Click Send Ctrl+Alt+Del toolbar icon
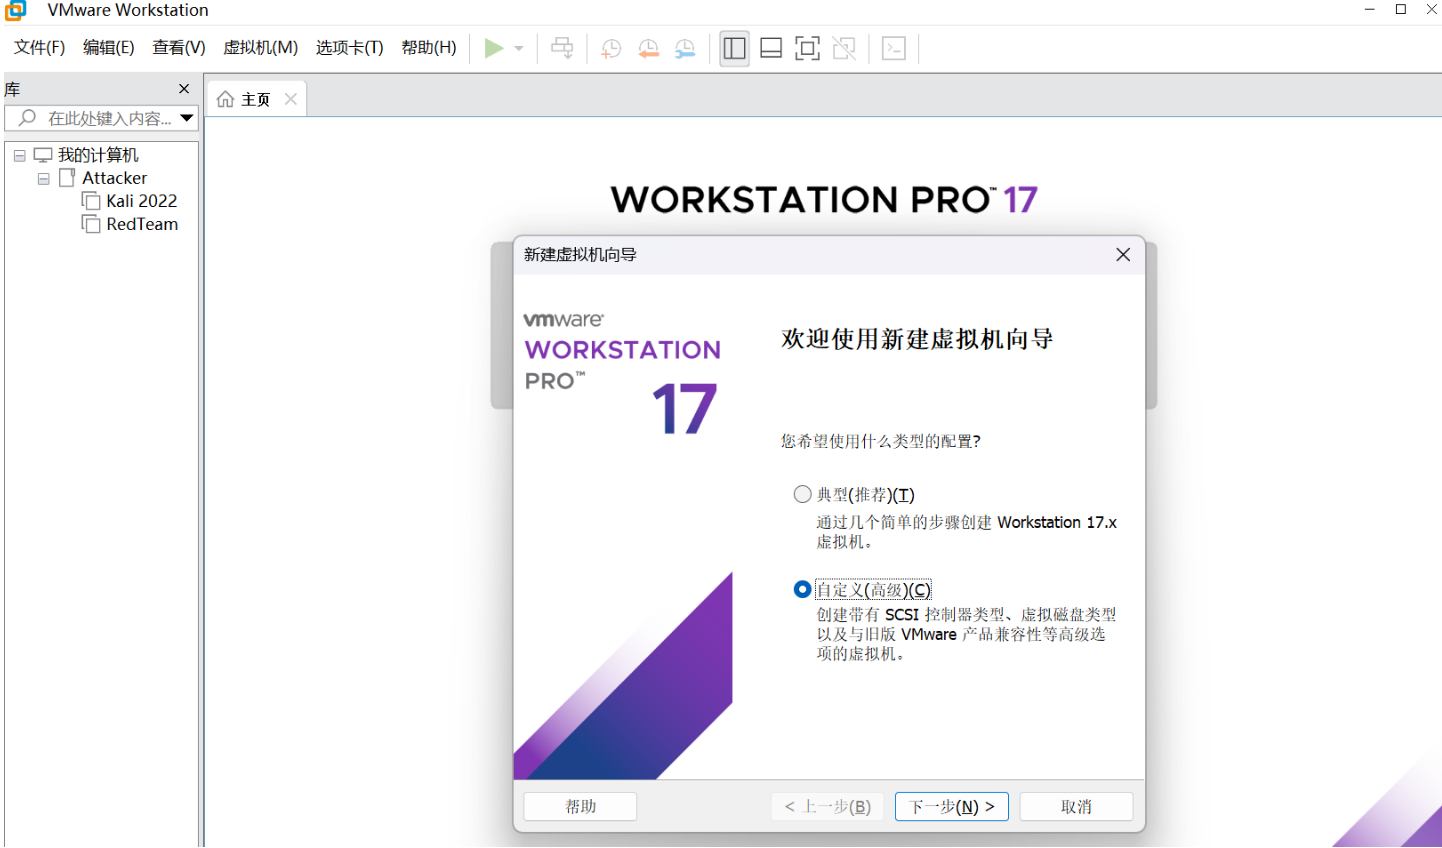Image resolution: width=1442 pixels, height=848 pixels. point(563,48)
